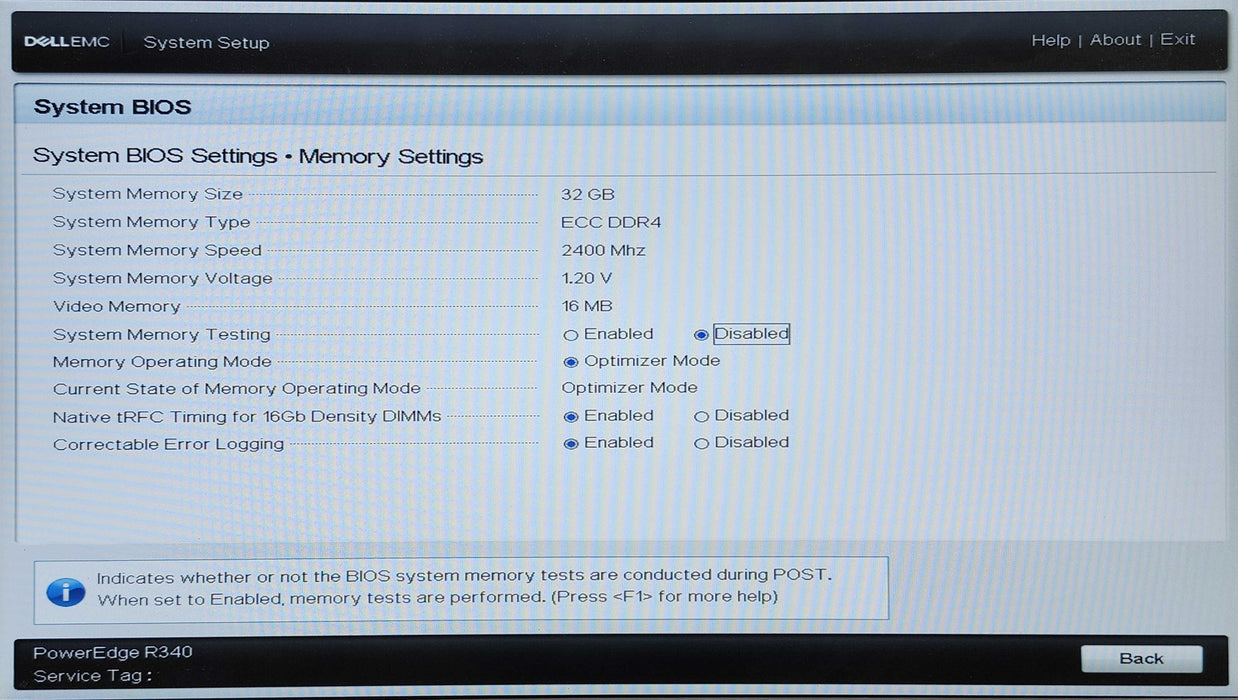The image size is (1238, 700).
Task: Click the System BIOS heading
Action: [x=112, y=107]
